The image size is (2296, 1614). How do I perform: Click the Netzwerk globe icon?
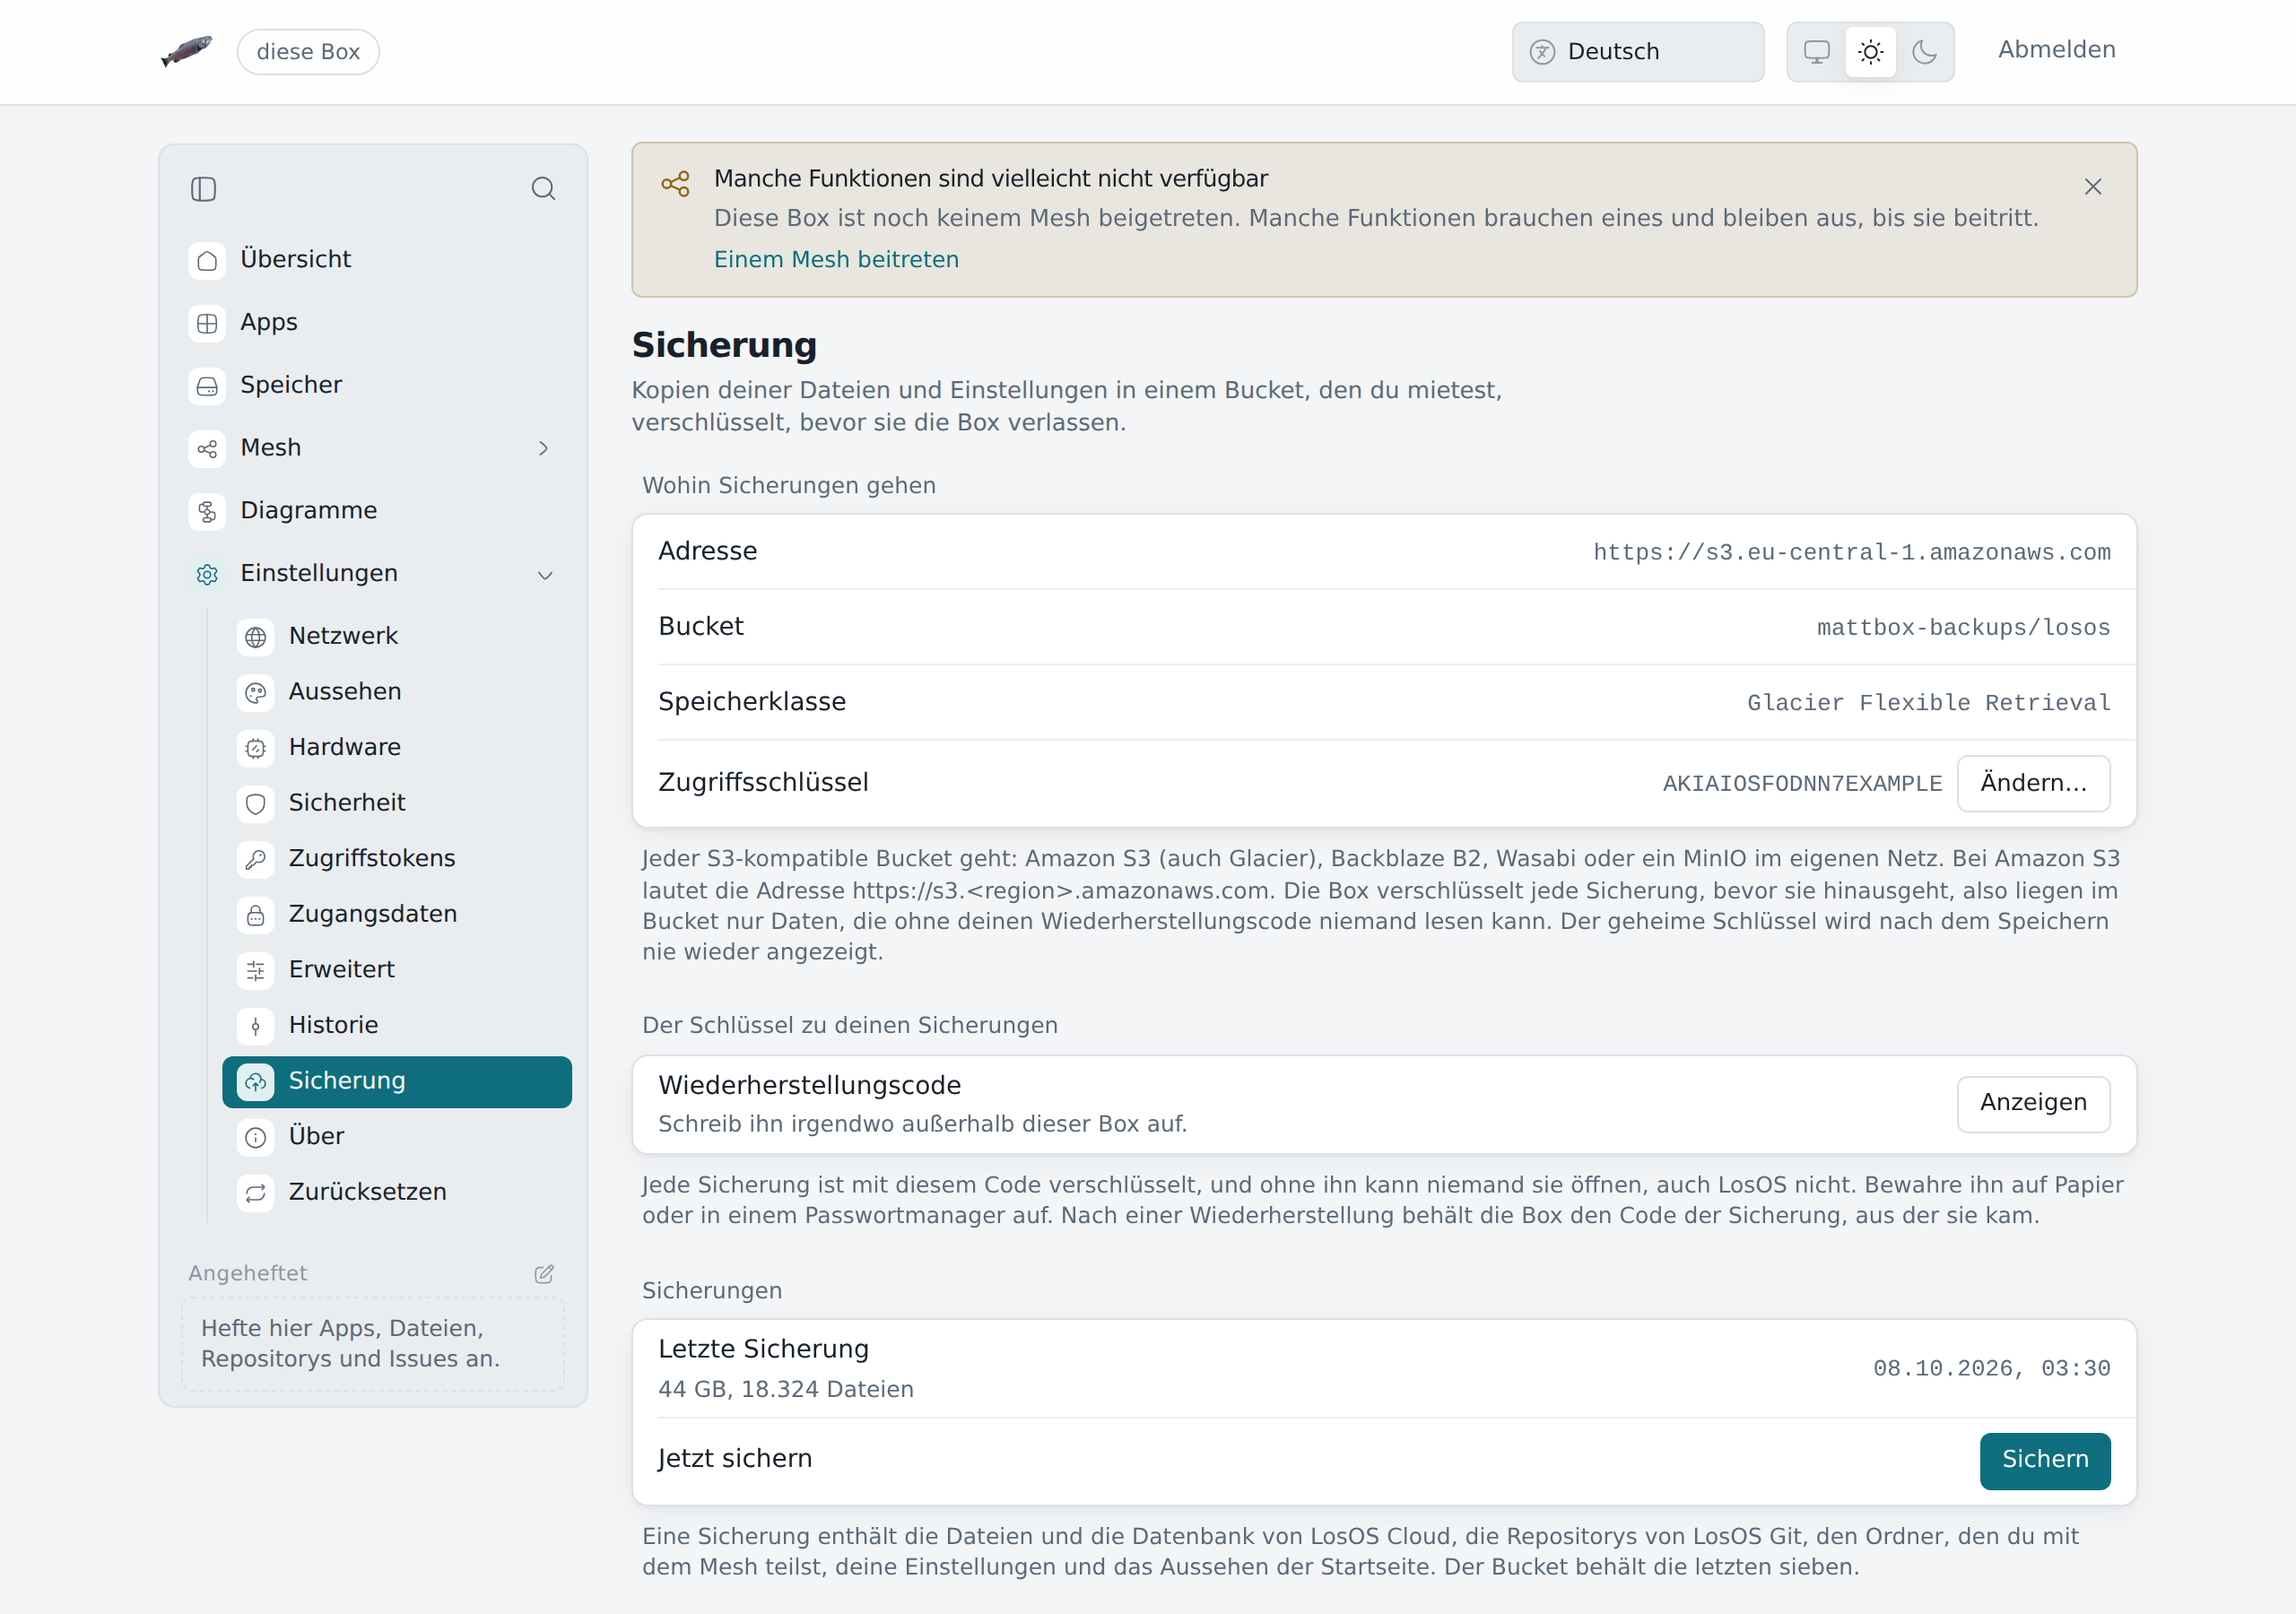click(x=256, y=637)
